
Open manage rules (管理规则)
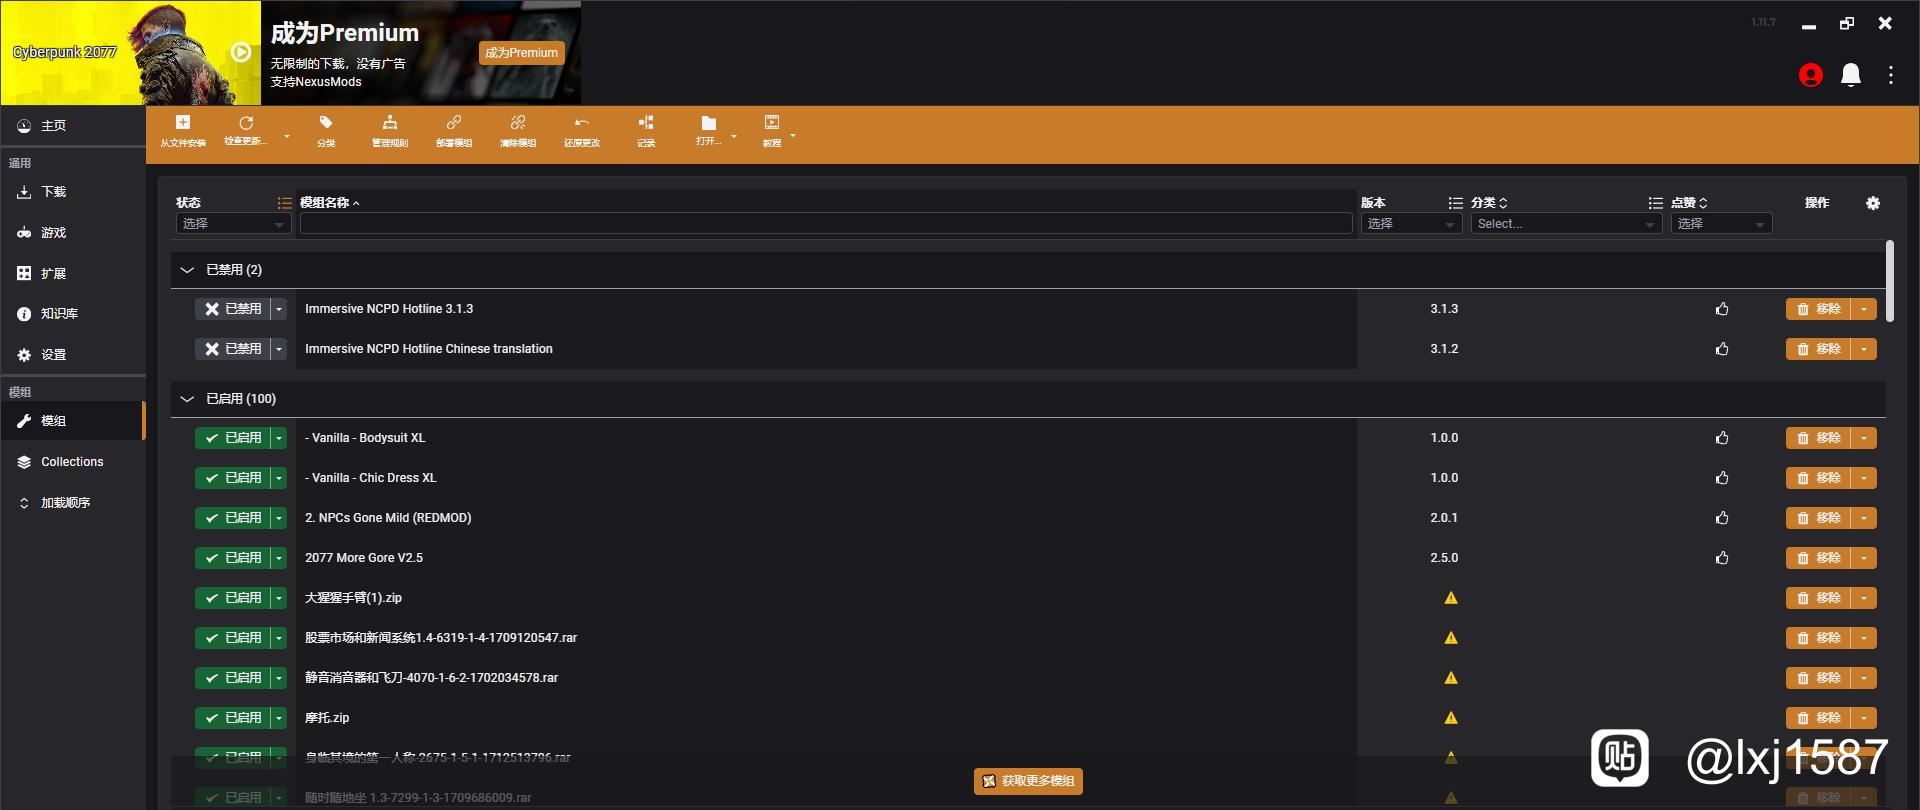pos(390,131)
